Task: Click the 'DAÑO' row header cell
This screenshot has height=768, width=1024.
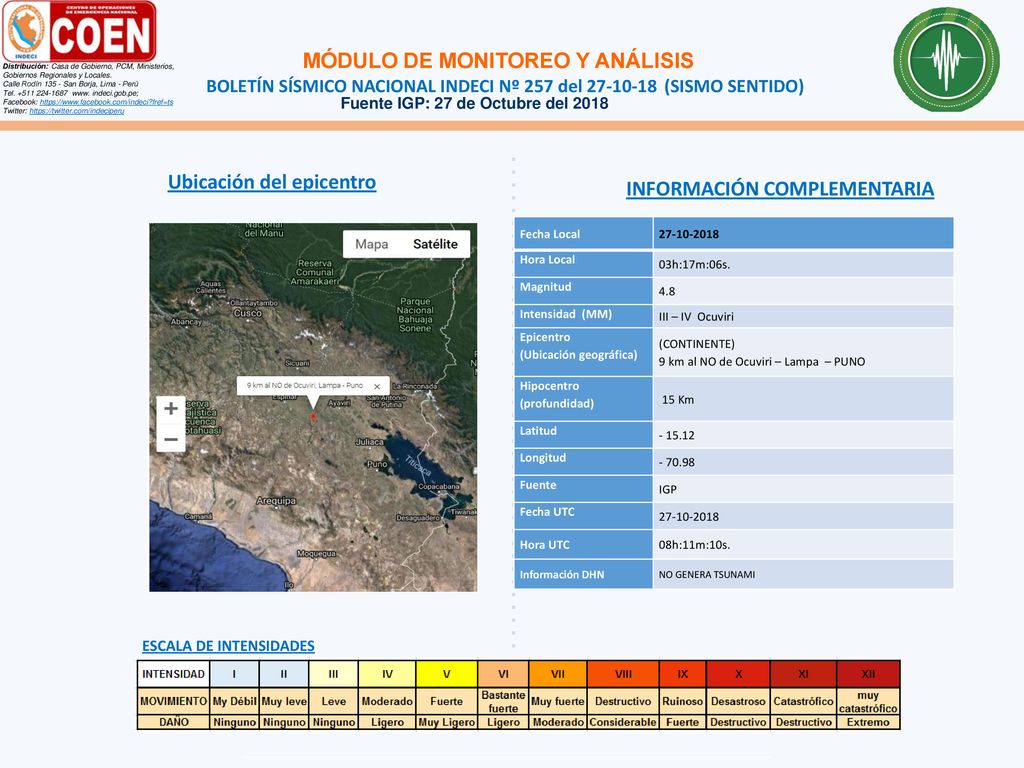Action: tap(174, 722)
